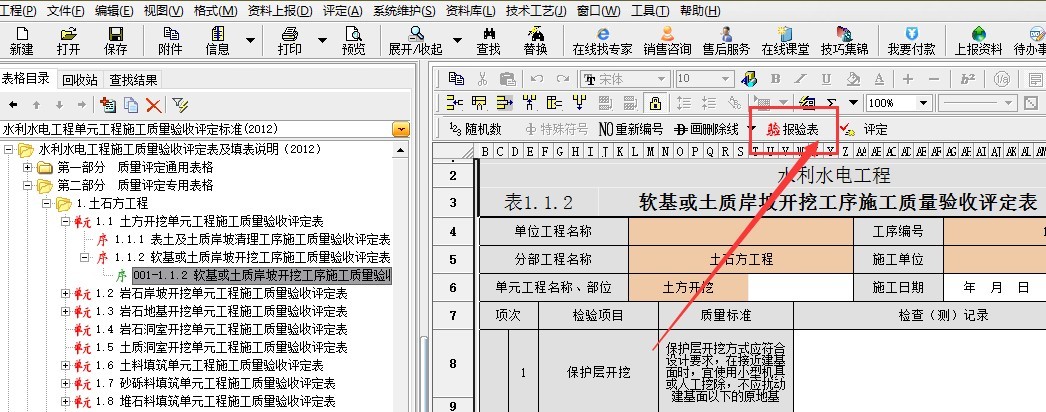Click the 画删除线 strikethrough button
This screenshot has height=412, width=1046.
pos(706,129)
